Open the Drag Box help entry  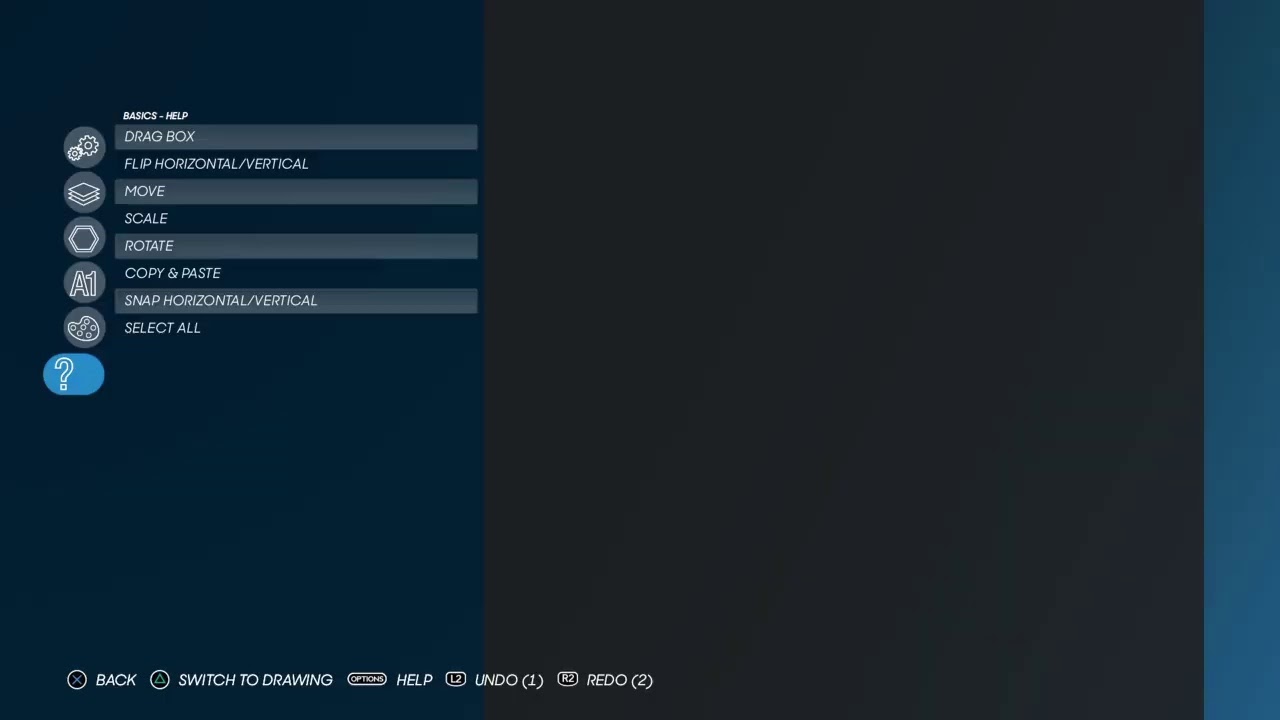[295, 137]
